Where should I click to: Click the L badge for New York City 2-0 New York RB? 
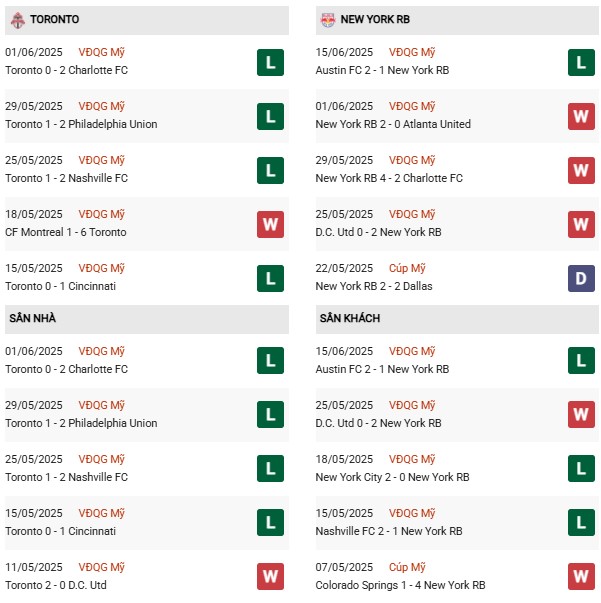pos(581,468)
